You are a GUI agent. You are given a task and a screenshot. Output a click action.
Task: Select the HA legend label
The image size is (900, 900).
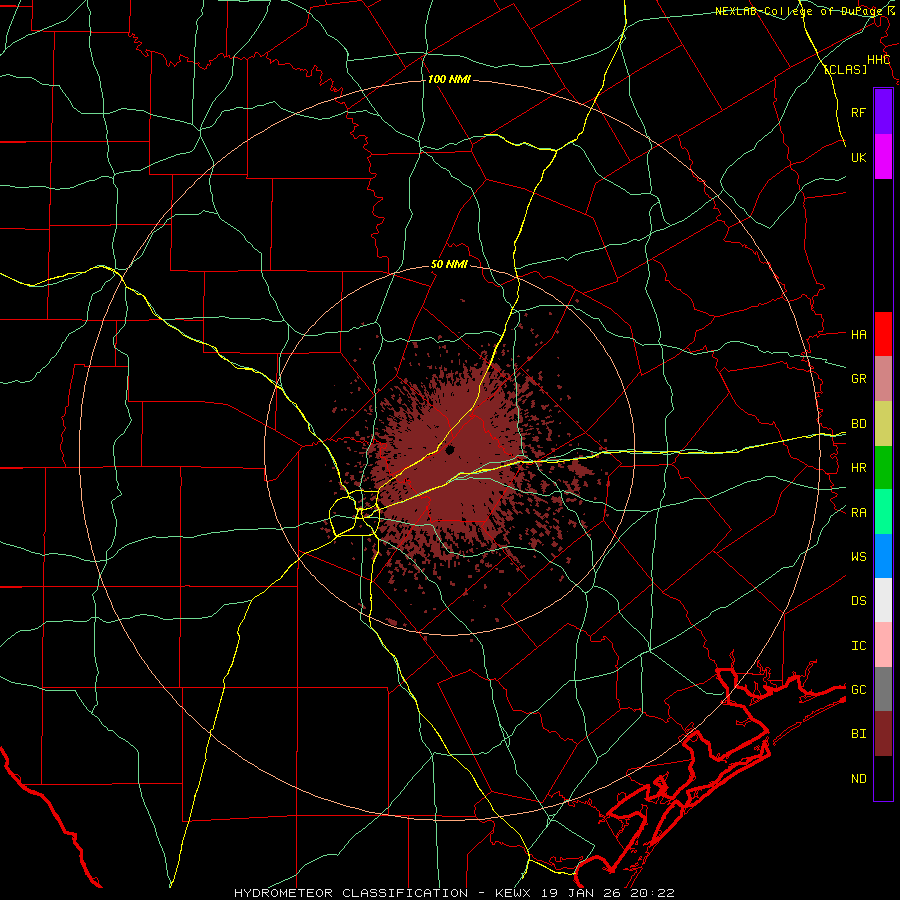858,334
